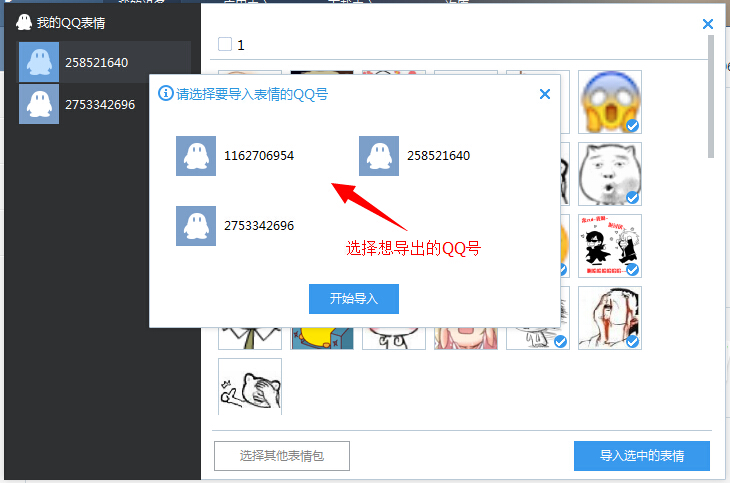Select the screaming face emoji thumbnail
Viewport: 730px width, 483px height.
[610, 102]
